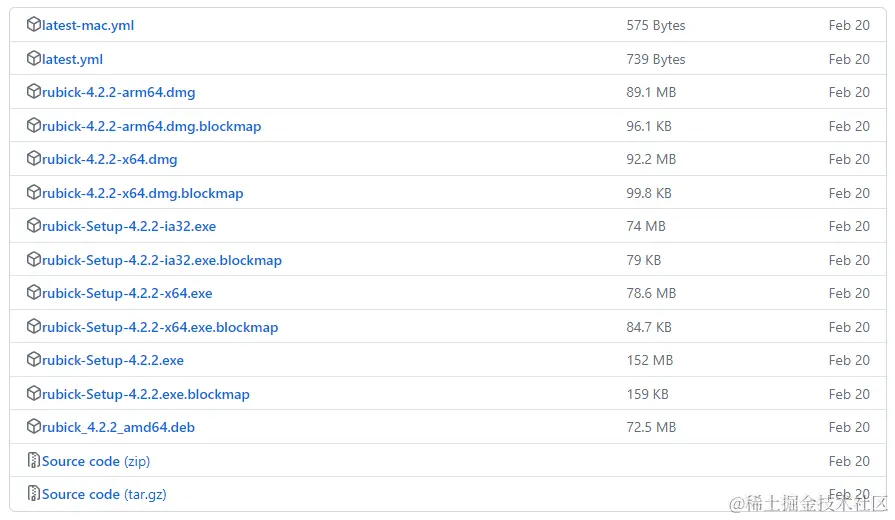895x520 pixels.
Task: Click the package icon next to latest.yml
Action: coord(34,58)
